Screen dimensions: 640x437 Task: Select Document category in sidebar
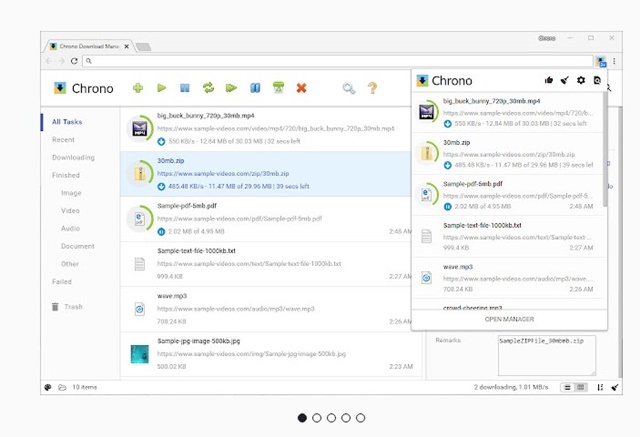[x=78, y=246]
